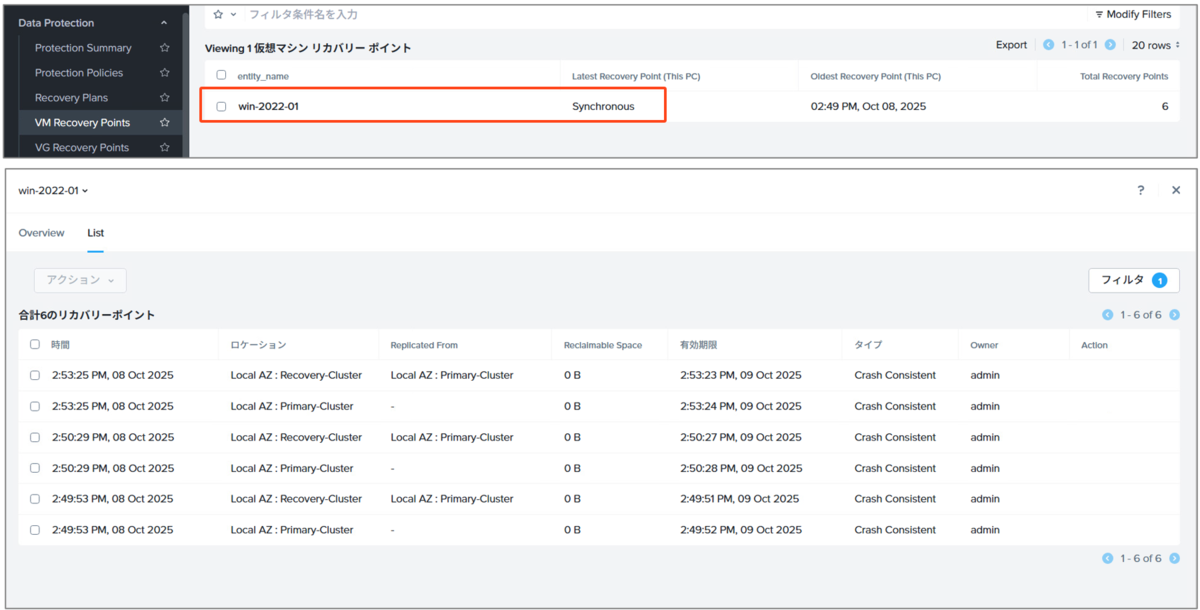1200x610 pixels.
Task: Open the アクション actions dropdown
Action: click(80, 281)
